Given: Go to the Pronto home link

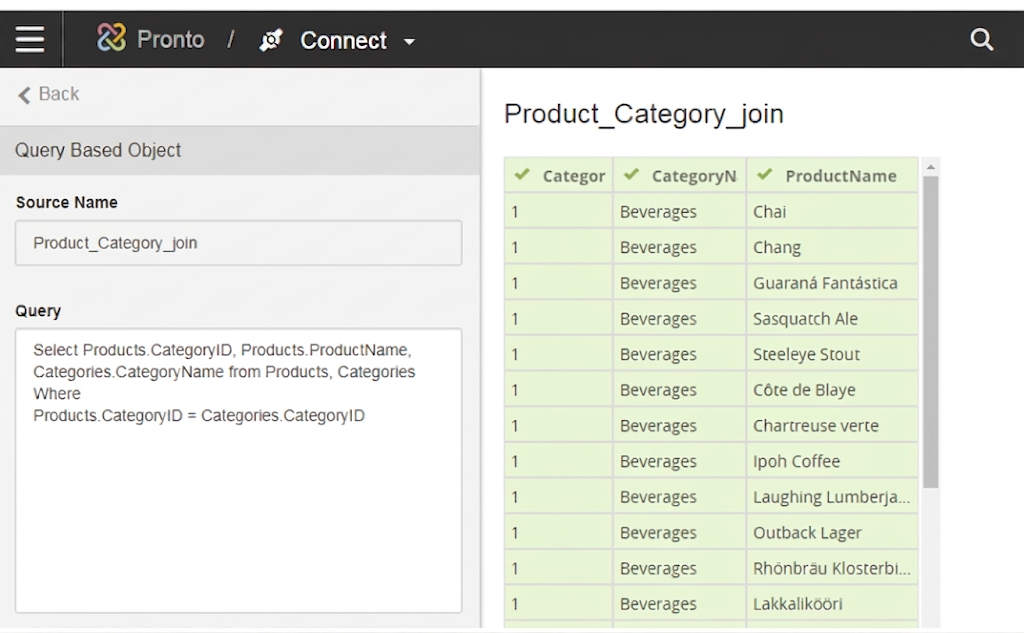Looking at the screenshot, I should (x=170, y=40).
